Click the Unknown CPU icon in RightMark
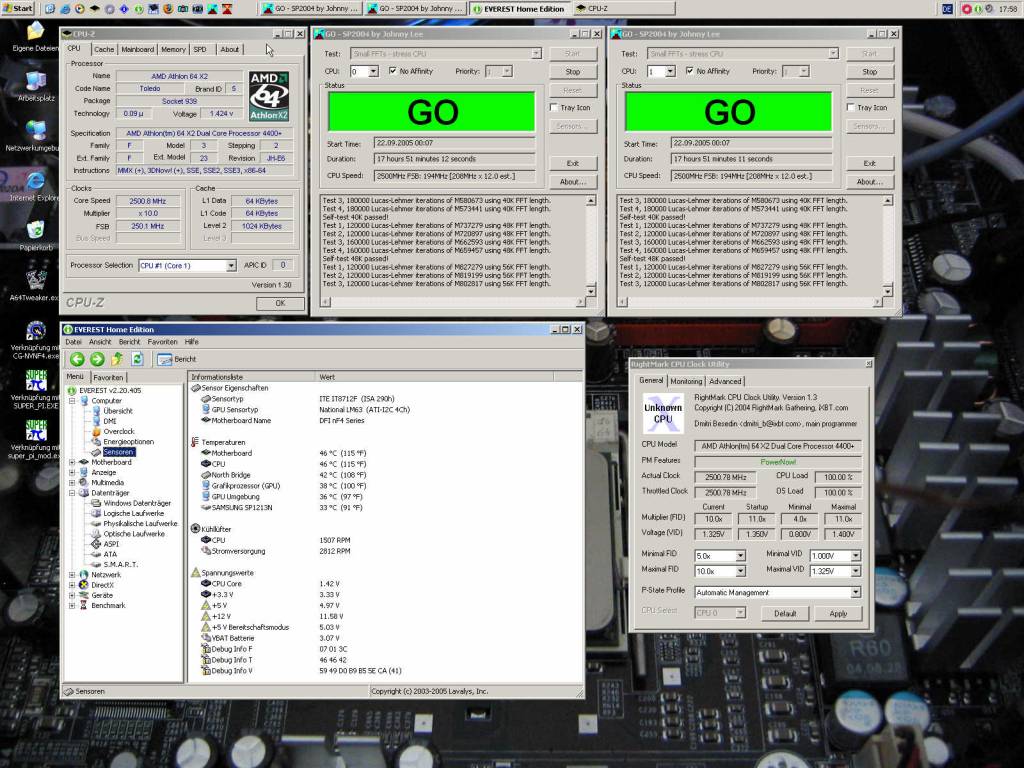The width and height of the screenshot is (1024, 768). pos(663,413)
